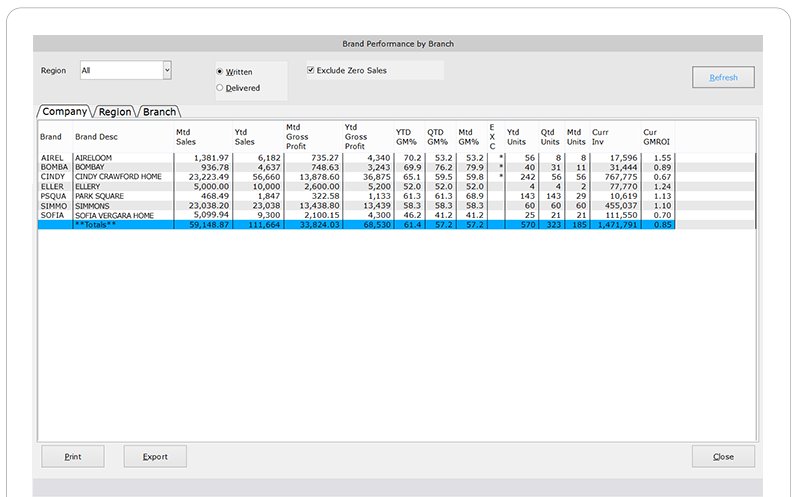The width and height of the screenshot is (800, 497).
Task: Click Mtd Sales value 936.78
Action: coord(215,167)
